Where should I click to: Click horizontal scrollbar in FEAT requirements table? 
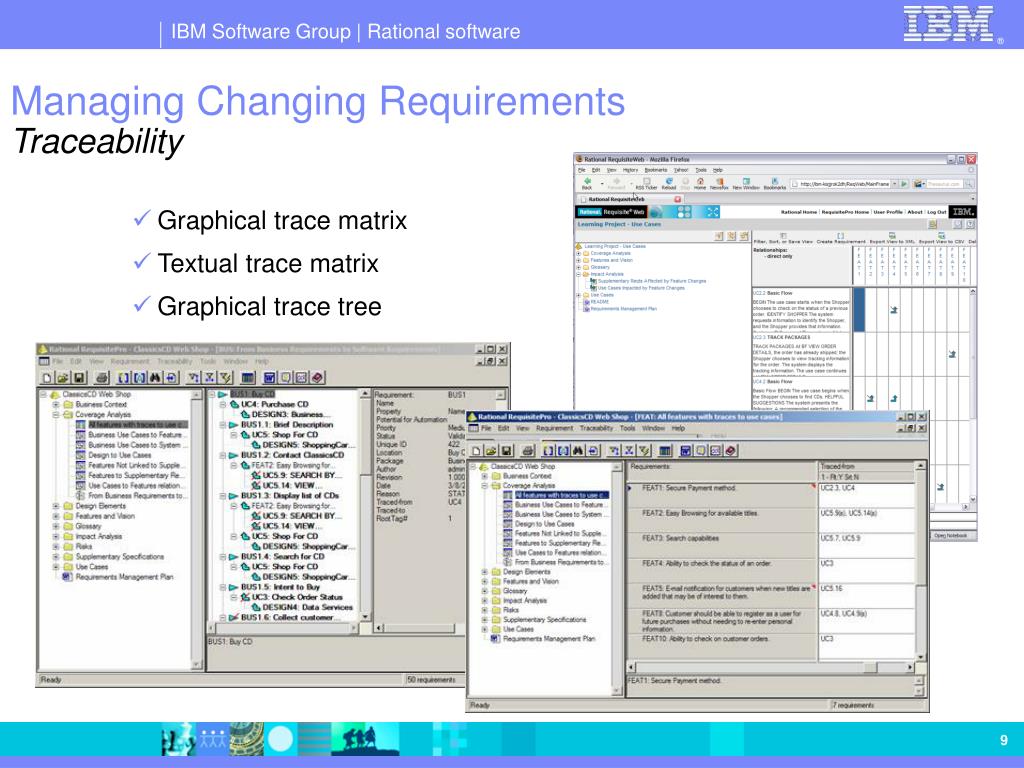771,667
